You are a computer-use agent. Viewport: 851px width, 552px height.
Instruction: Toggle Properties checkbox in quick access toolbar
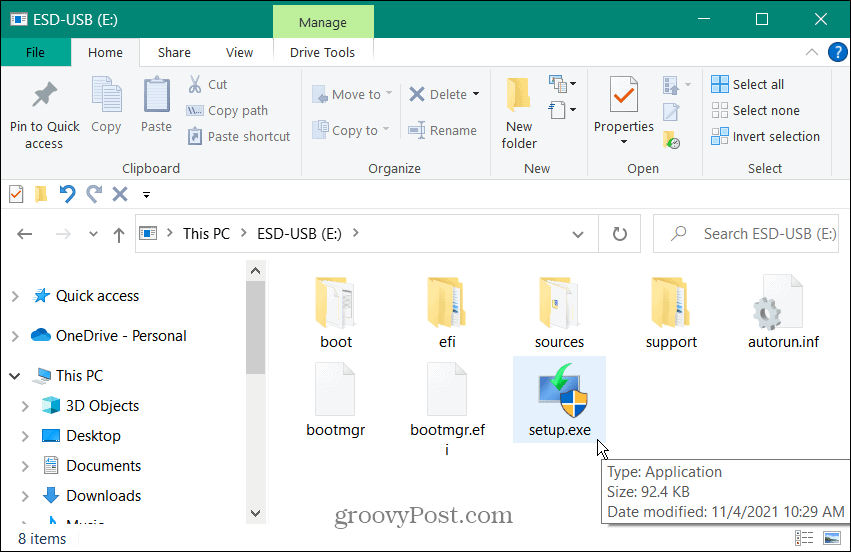click(x=16, y=194)
